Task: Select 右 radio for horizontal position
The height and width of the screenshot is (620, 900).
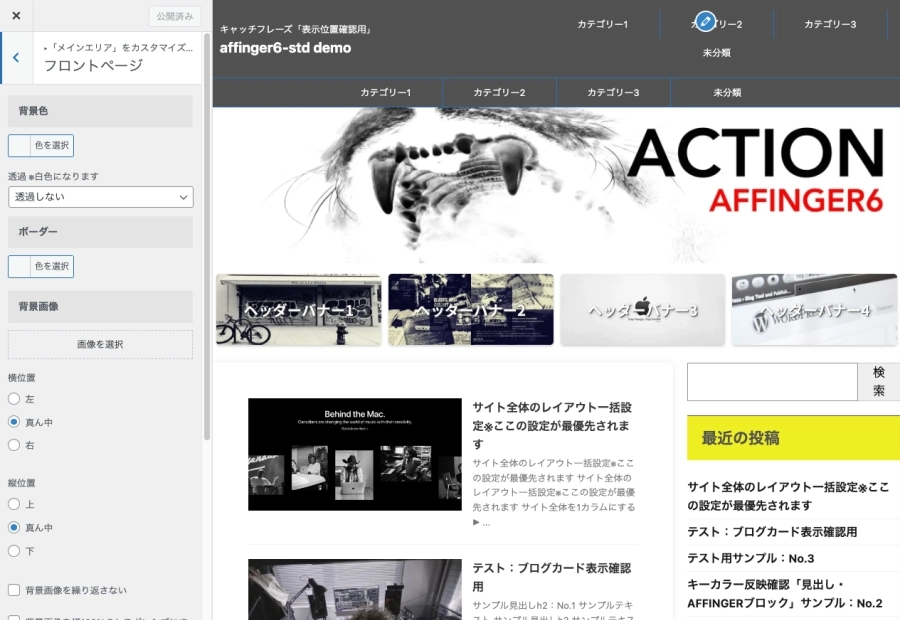Action: 14,445
